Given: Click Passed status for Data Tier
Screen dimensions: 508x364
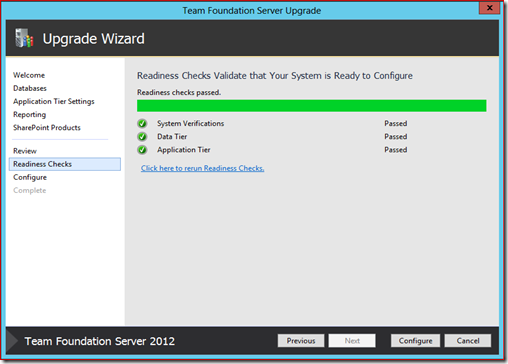Looking at the screenshot, I should 396,137.
